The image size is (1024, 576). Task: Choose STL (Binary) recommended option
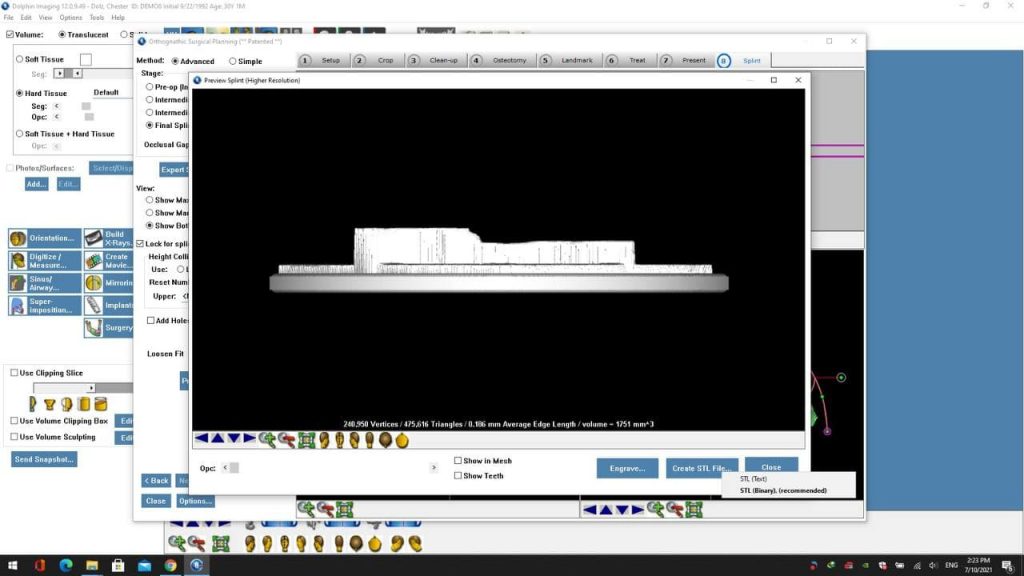click(783, 491)
